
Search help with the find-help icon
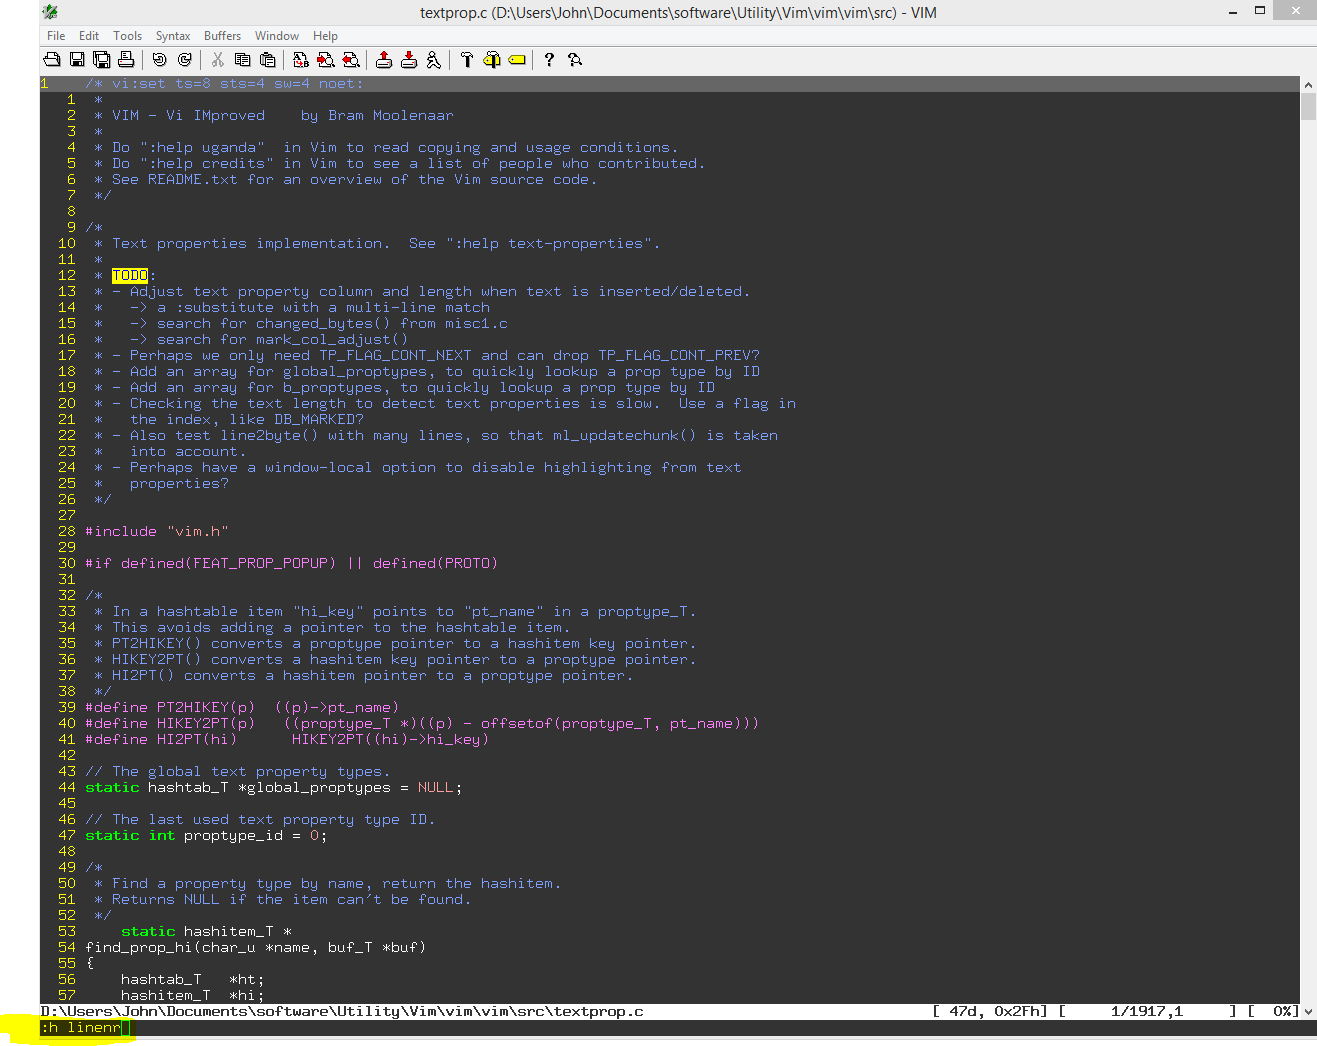(x=574, y=60)
